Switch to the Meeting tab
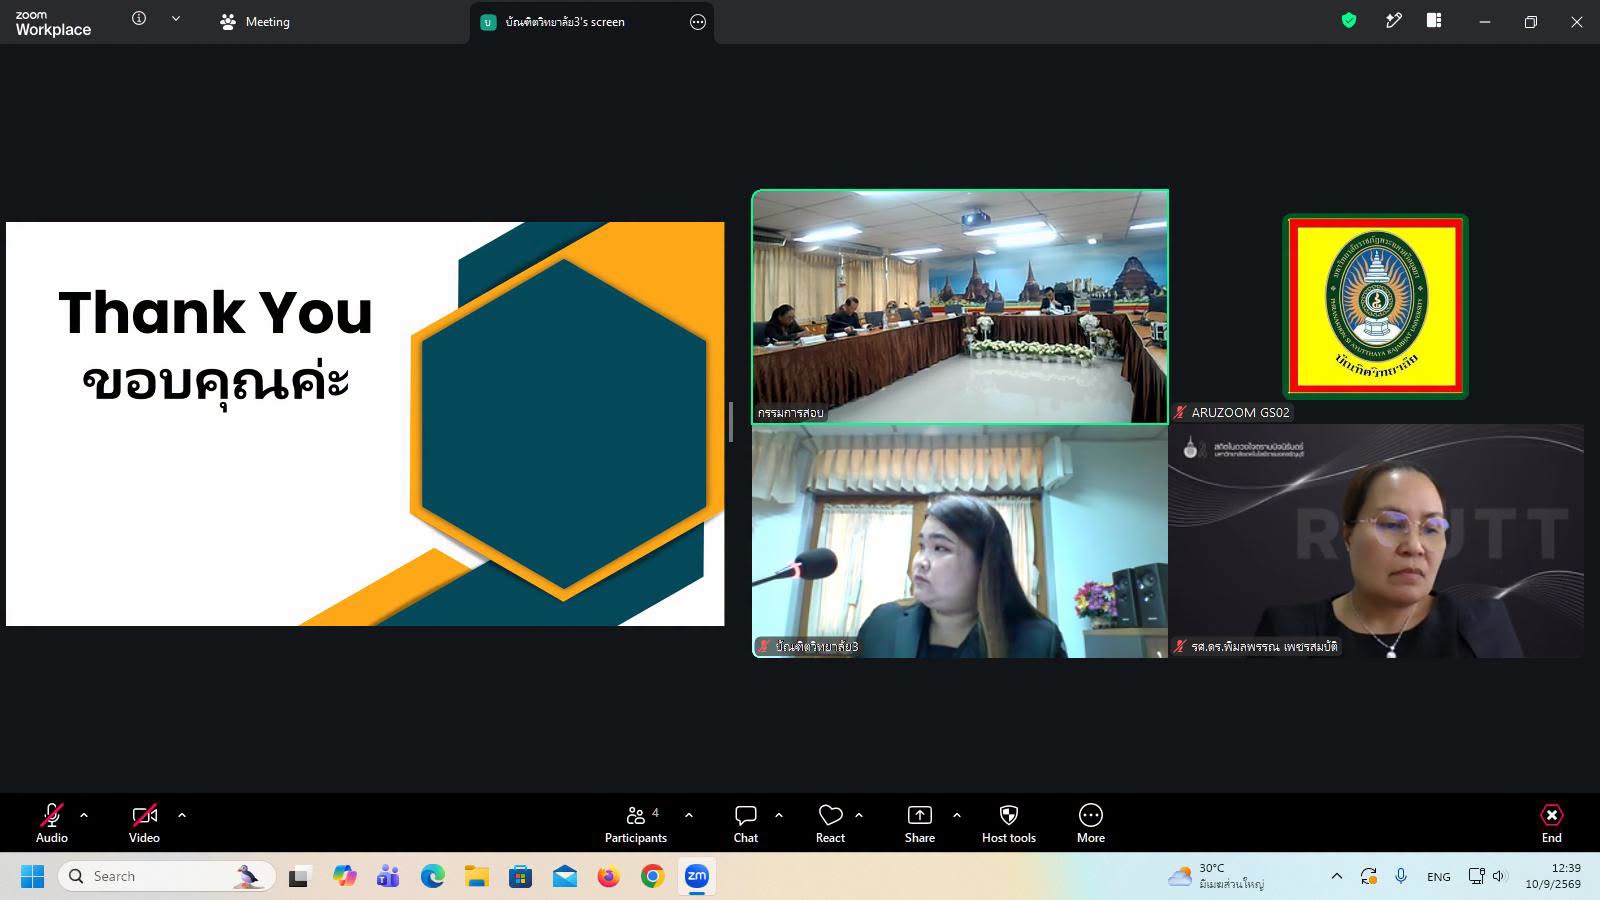The height and width of the screenshot is (900, 1600). coord(255,21)
